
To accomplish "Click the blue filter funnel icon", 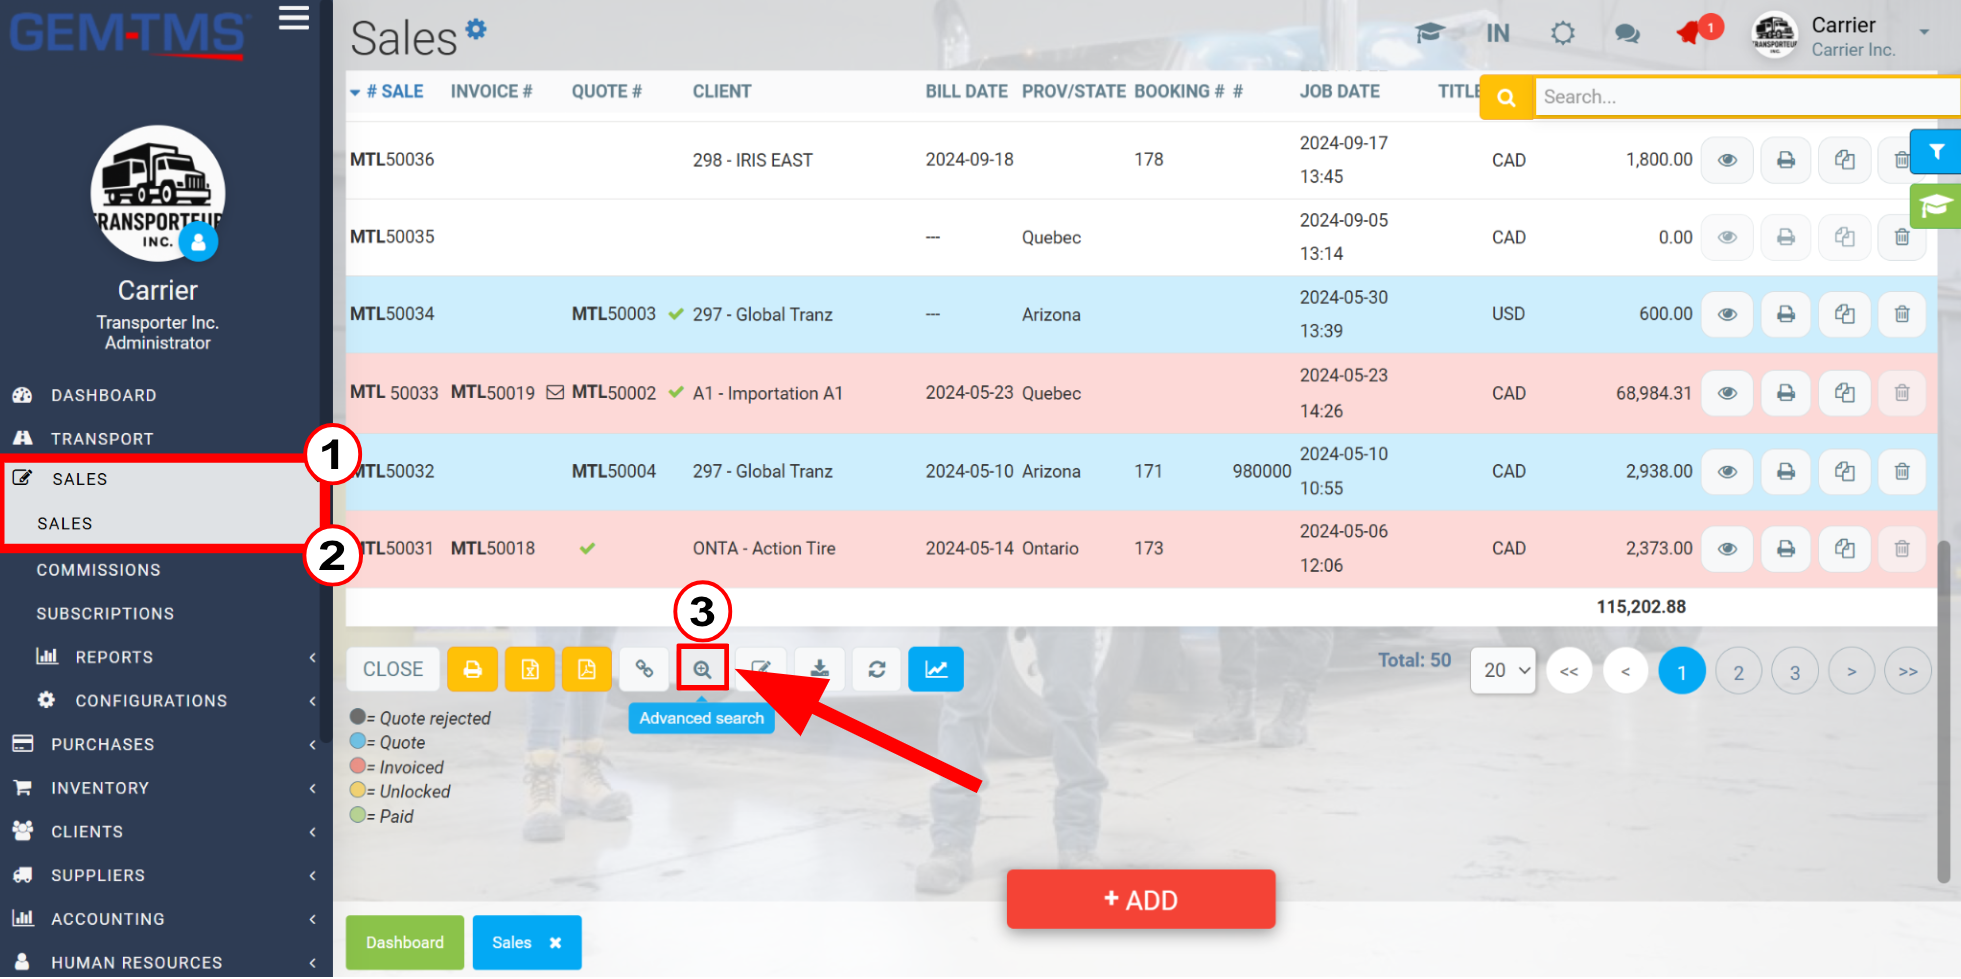I will pyautogui.click(x=1936, y=152).
